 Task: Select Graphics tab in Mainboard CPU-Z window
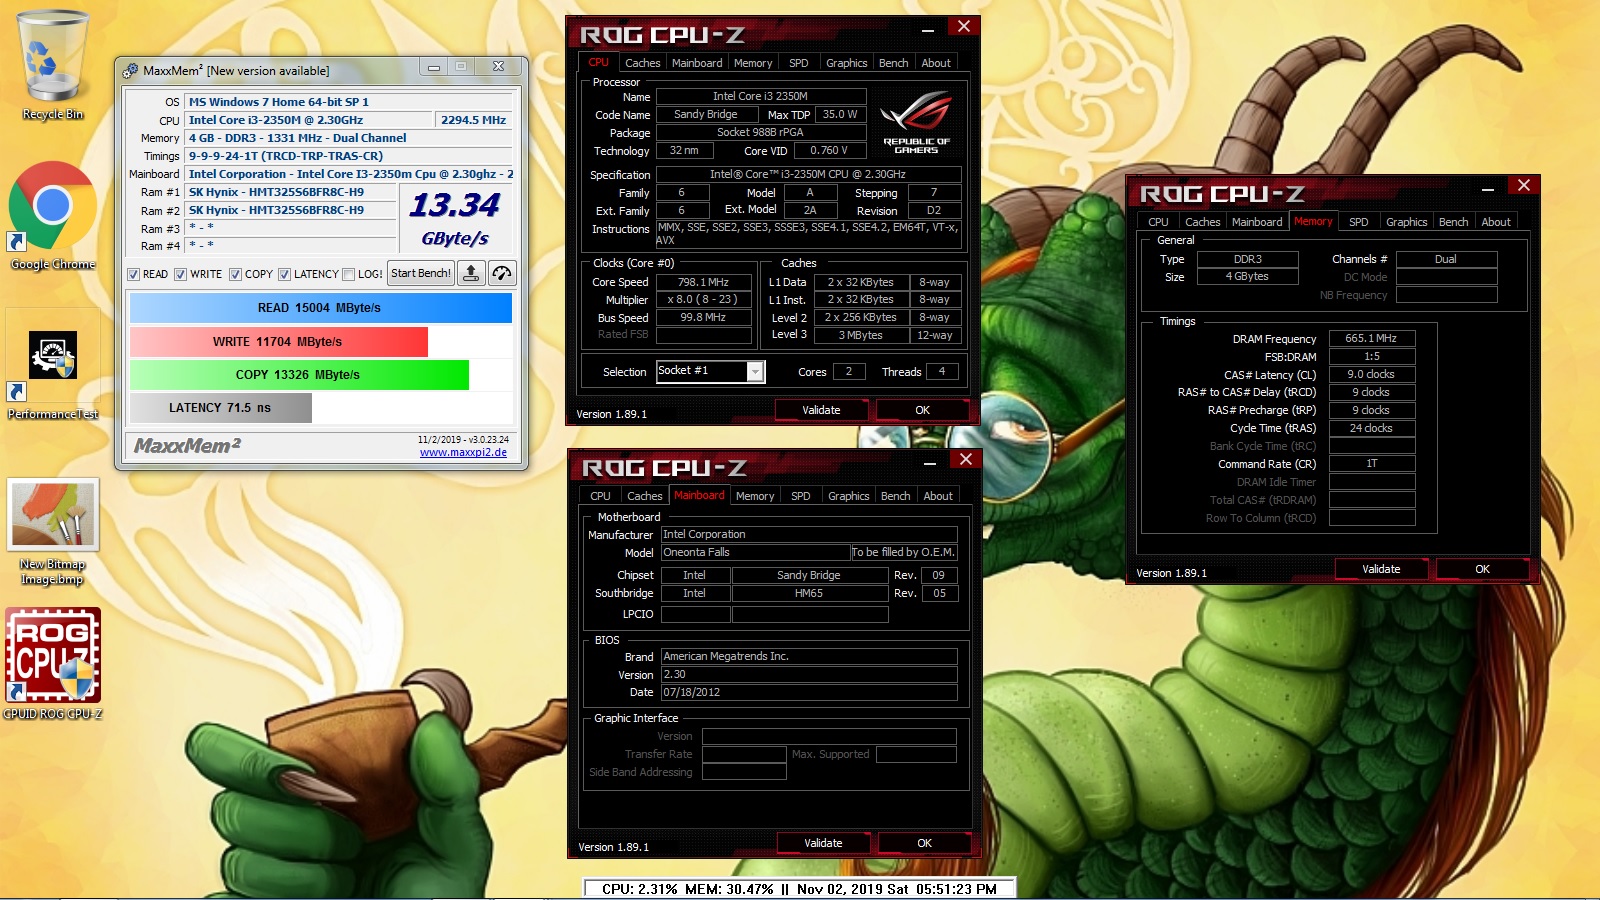pos(848,496)
